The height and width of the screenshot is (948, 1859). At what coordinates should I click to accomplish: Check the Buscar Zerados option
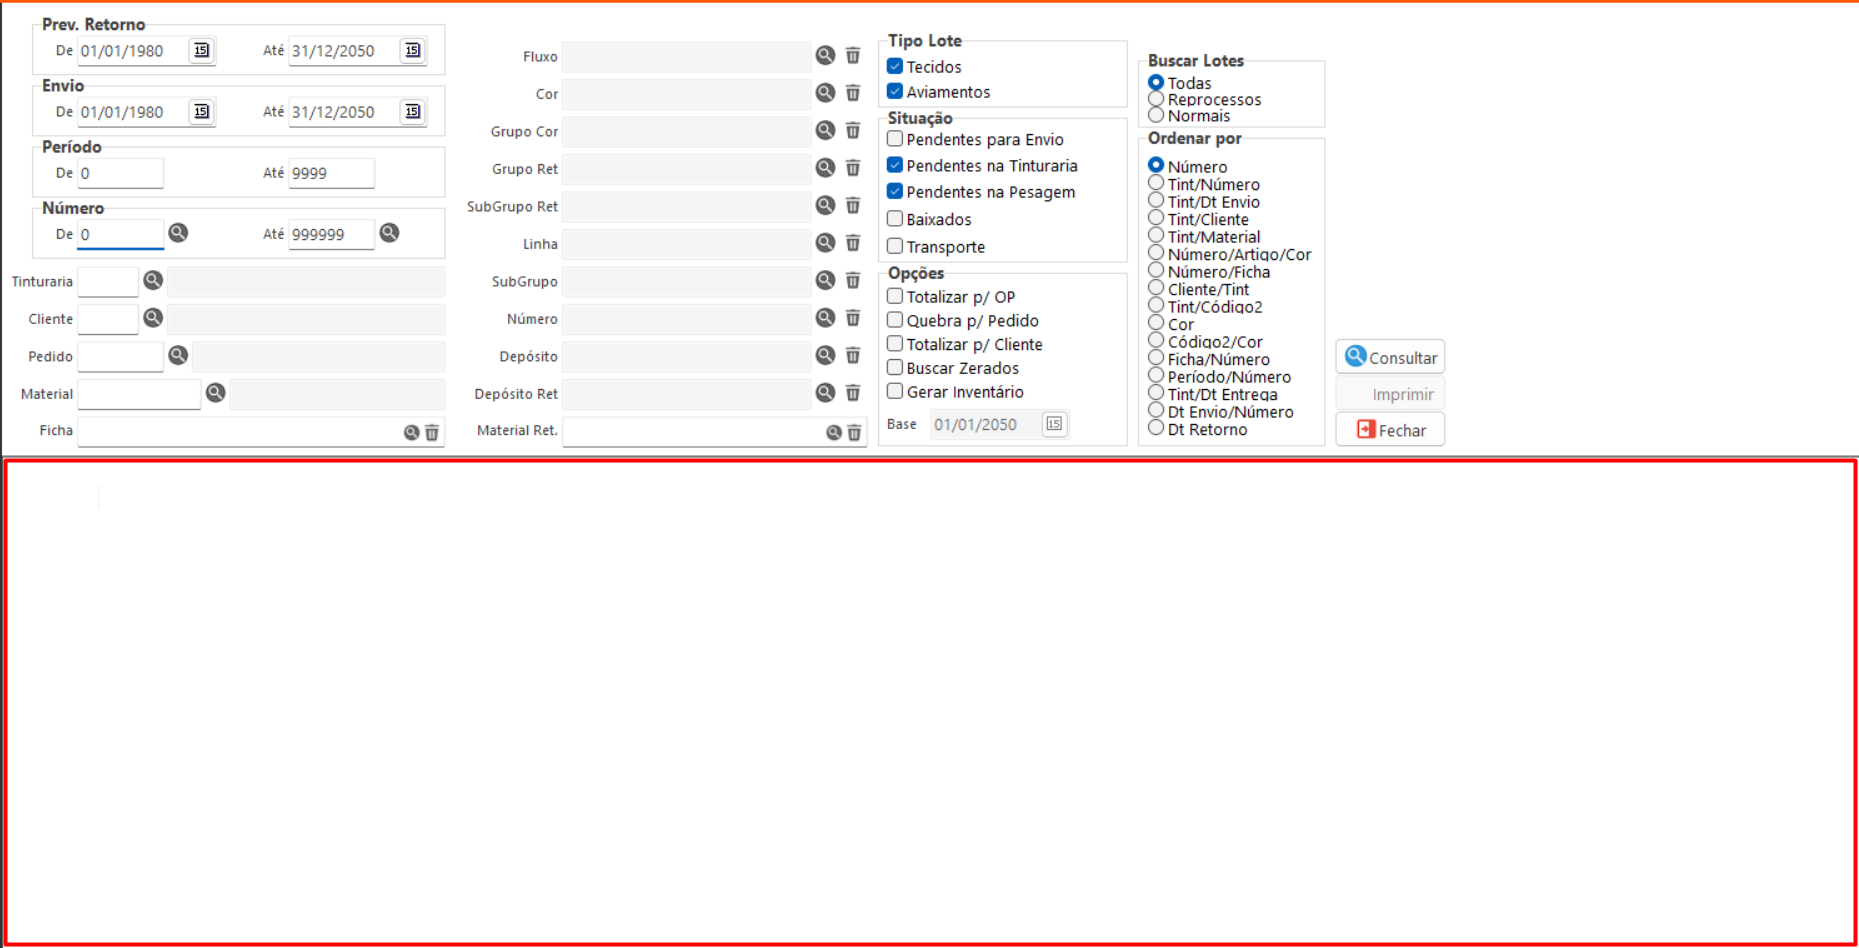tap(895, 368)
